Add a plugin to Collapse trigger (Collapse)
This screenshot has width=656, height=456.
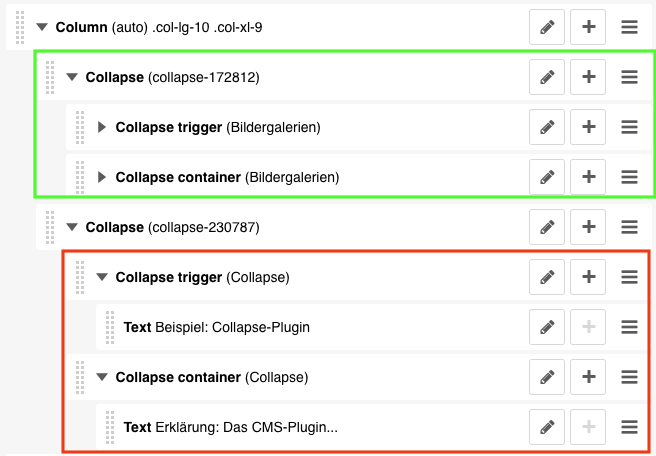click(x=589, y=277)
